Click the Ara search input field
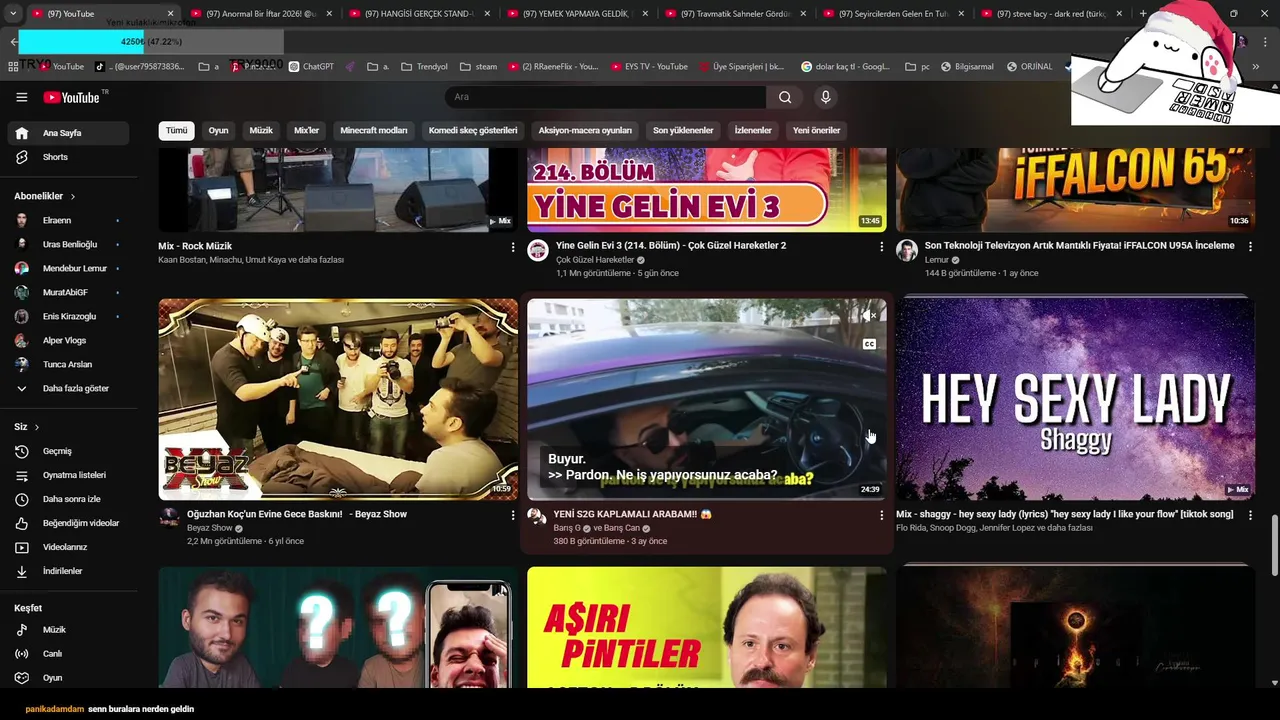This screenshot has height=720, width=1280. [605, 97]
